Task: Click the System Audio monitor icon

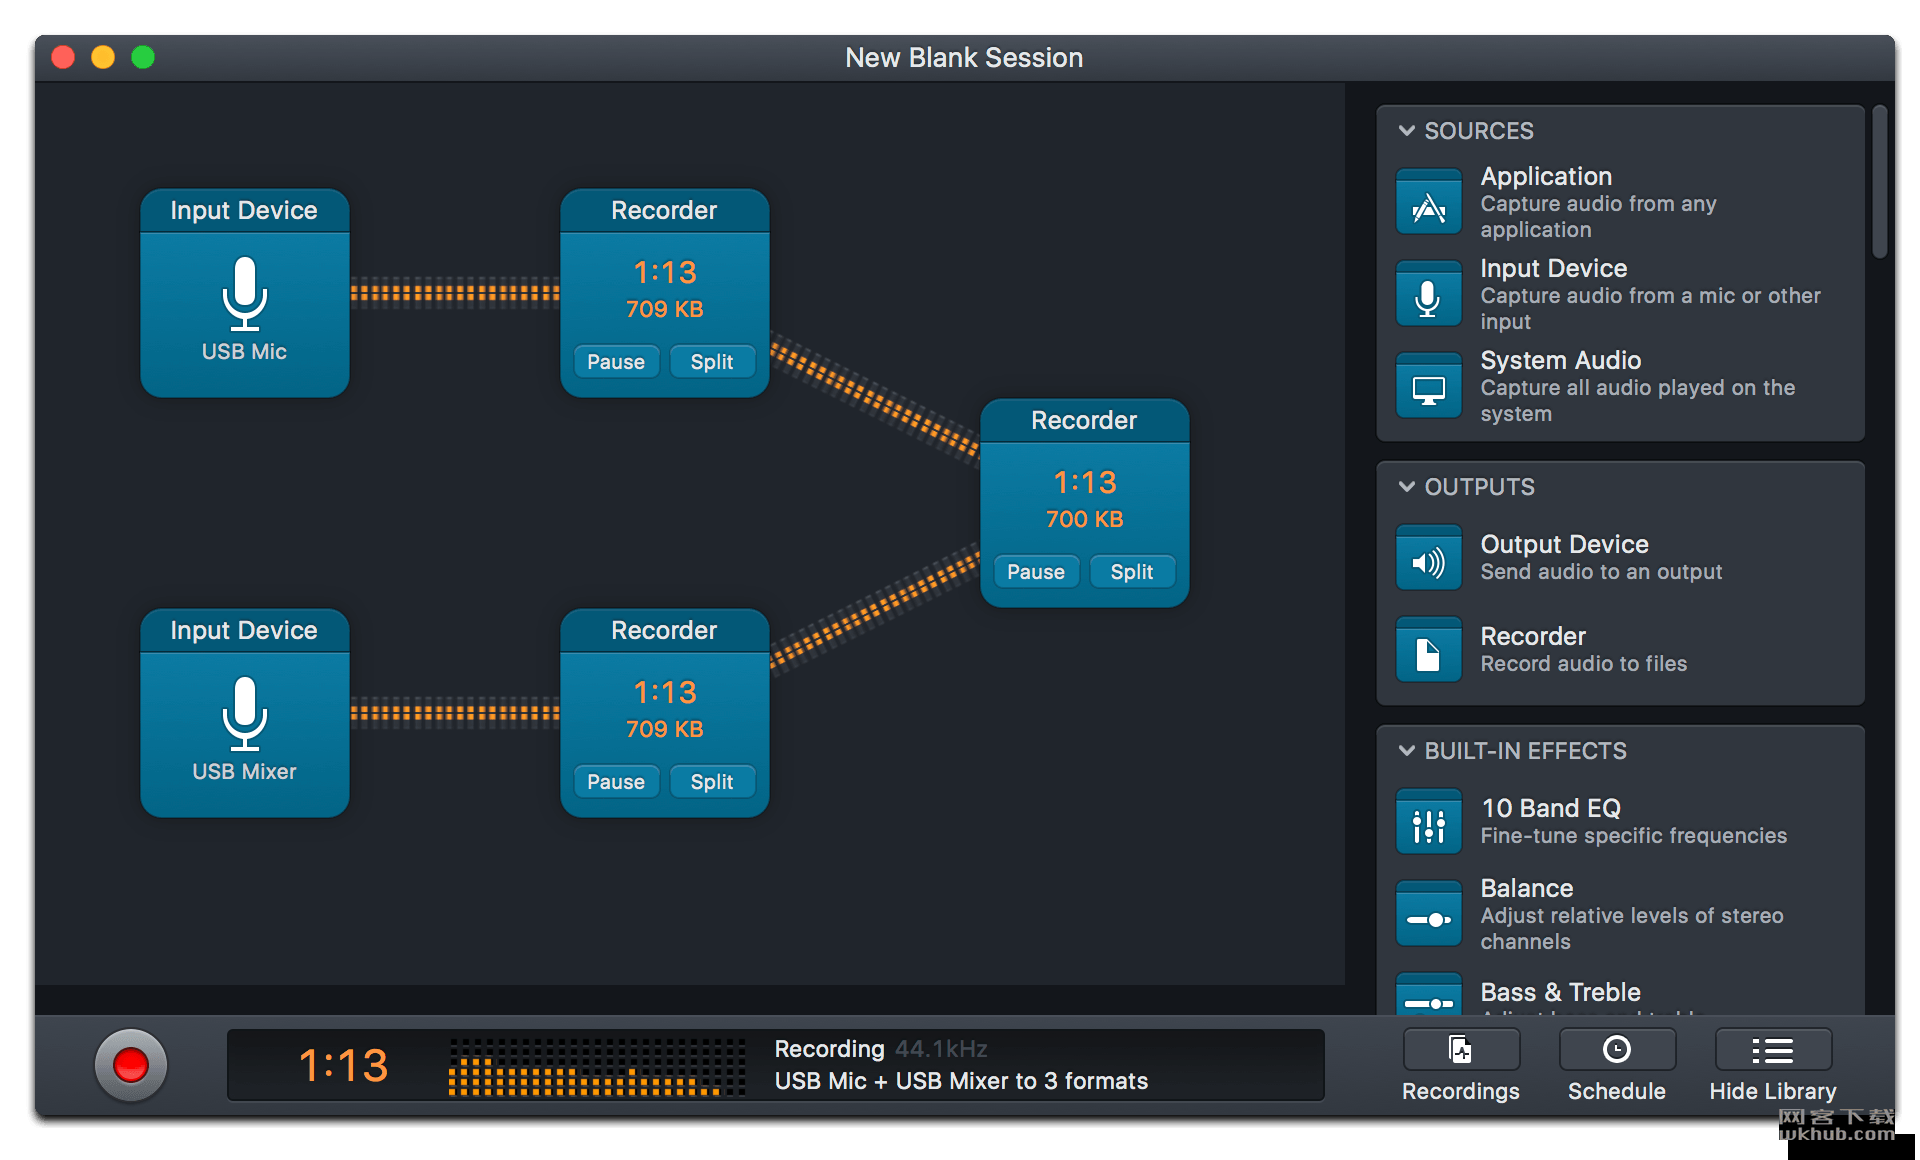Action: 1428,387
